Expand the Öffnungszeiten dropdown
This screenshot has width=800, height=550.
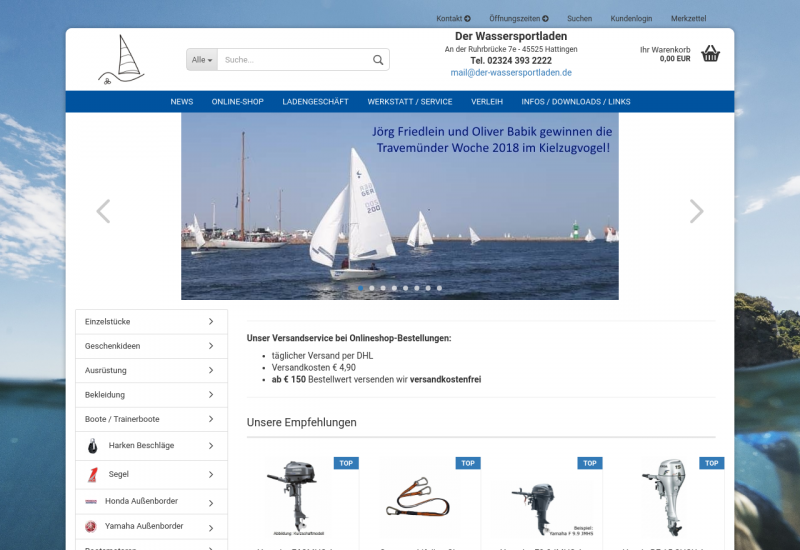coord(518,18)
